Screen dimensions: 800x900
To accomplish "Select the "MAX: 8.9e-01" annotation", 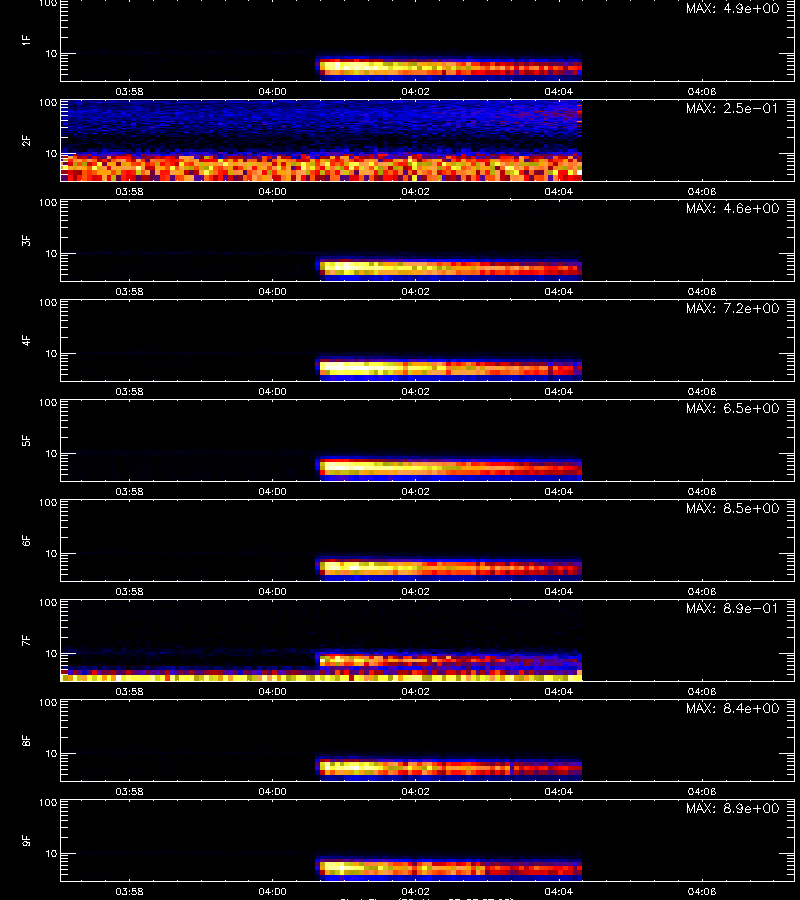I will [732, 608].
